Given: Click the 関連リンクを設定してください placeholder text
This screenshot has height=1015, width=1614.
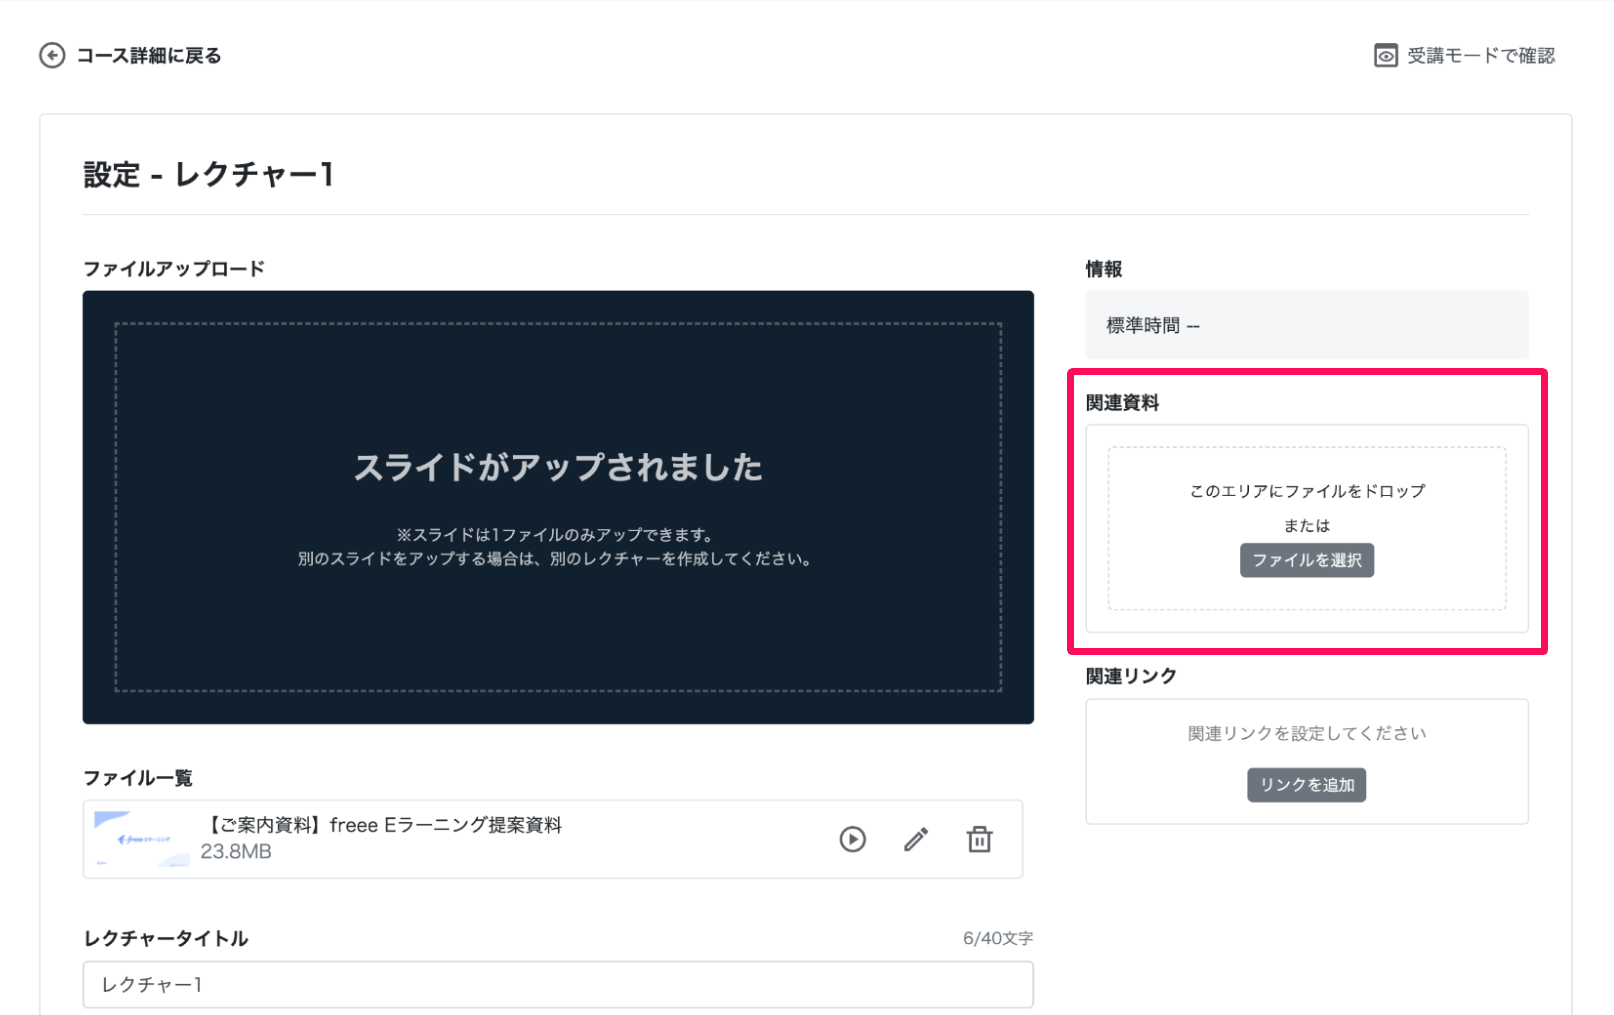Looking at the screenshot, I should click(x=1307, y=734).
